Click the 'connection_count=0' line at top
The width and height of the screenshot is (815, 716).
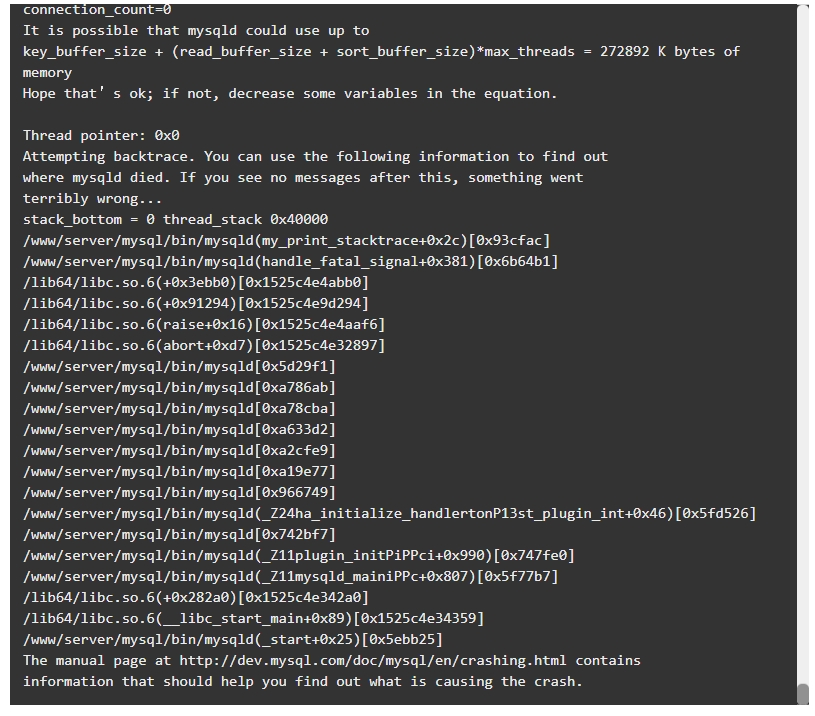(x=97, y=10)
